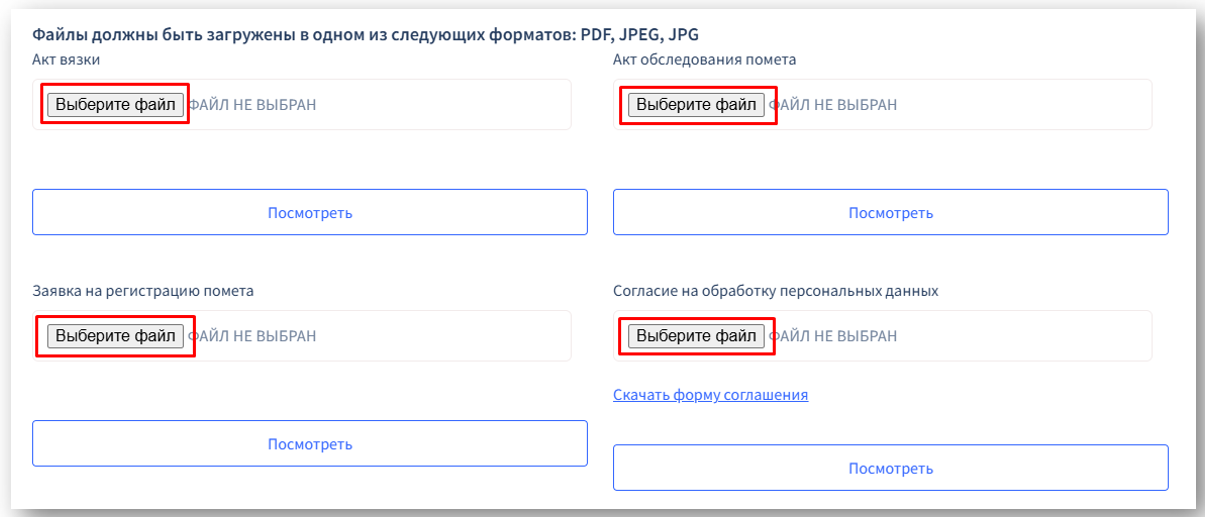Select file for Согласие на обработку персональных данных
Image resolution: width=1205 pixels, height=517 pixels.
point(696,336)
